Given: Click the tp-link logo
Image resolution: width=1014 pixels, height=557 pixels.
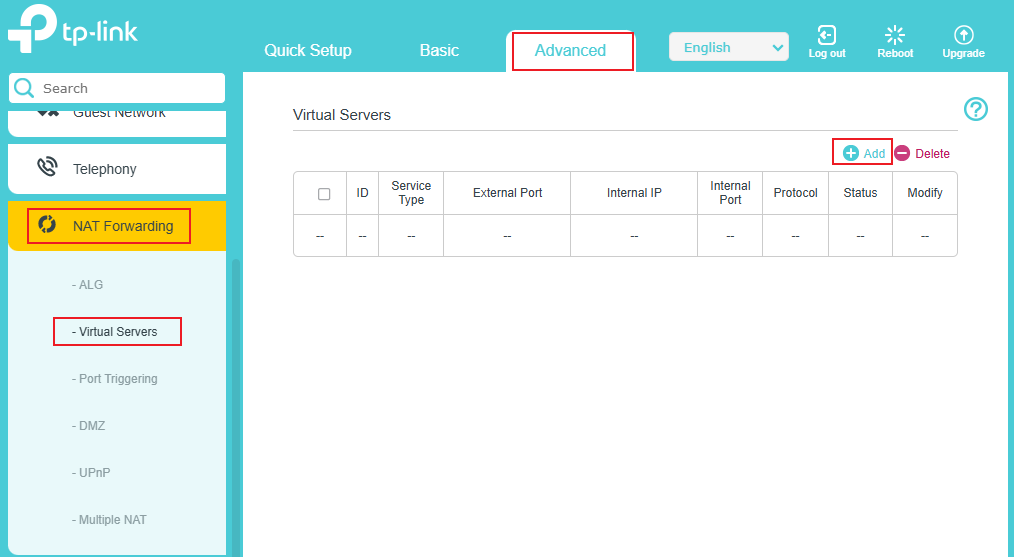Looking at the screenshot, I should pos(72,29).
